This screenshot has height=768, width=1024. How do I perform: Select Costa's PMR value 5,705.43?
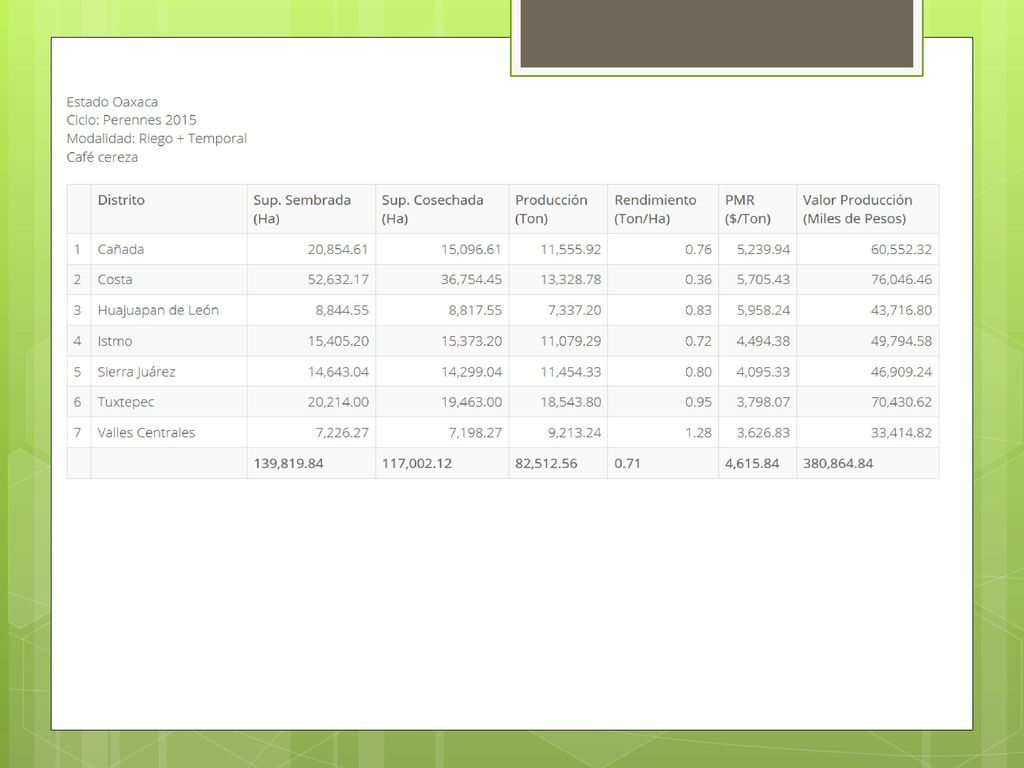[x=763, y=280]
